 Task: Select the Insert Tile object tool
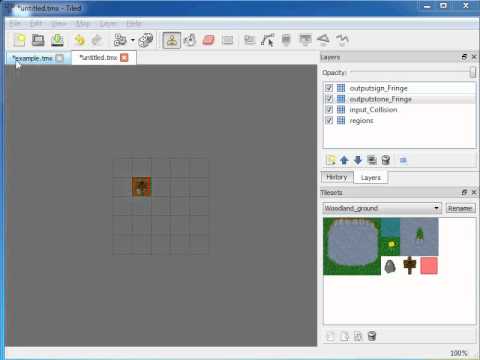coord(305,40)
